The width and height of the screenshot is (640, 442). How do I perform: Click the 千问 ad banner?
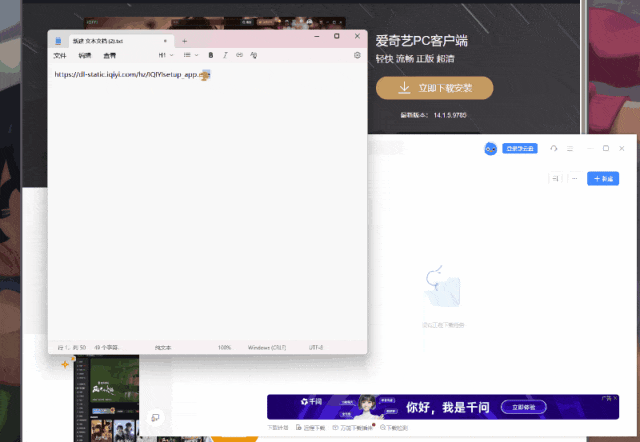[x=443, y=407]
